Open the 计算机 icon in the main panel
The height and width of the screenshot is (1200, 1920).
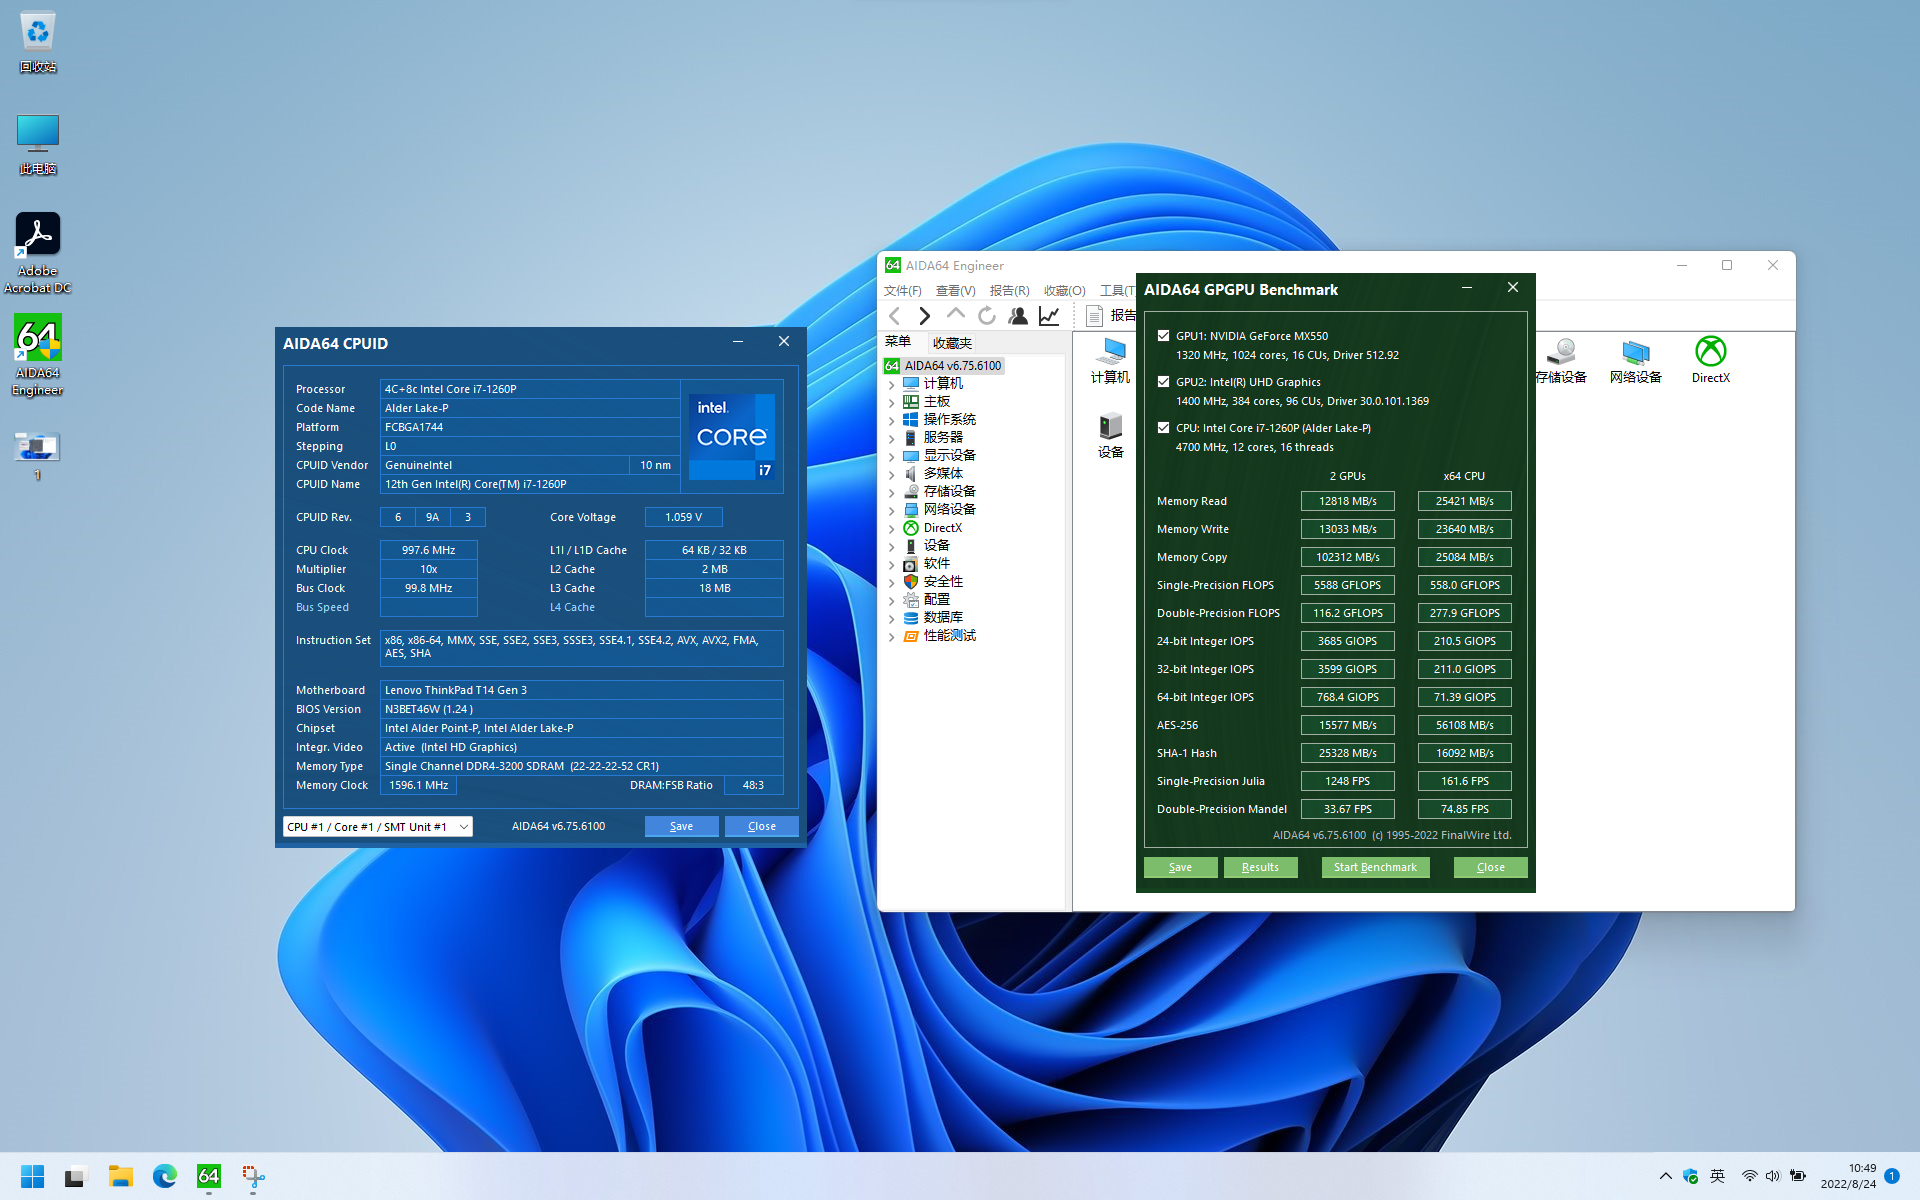tap(1110, 361)
